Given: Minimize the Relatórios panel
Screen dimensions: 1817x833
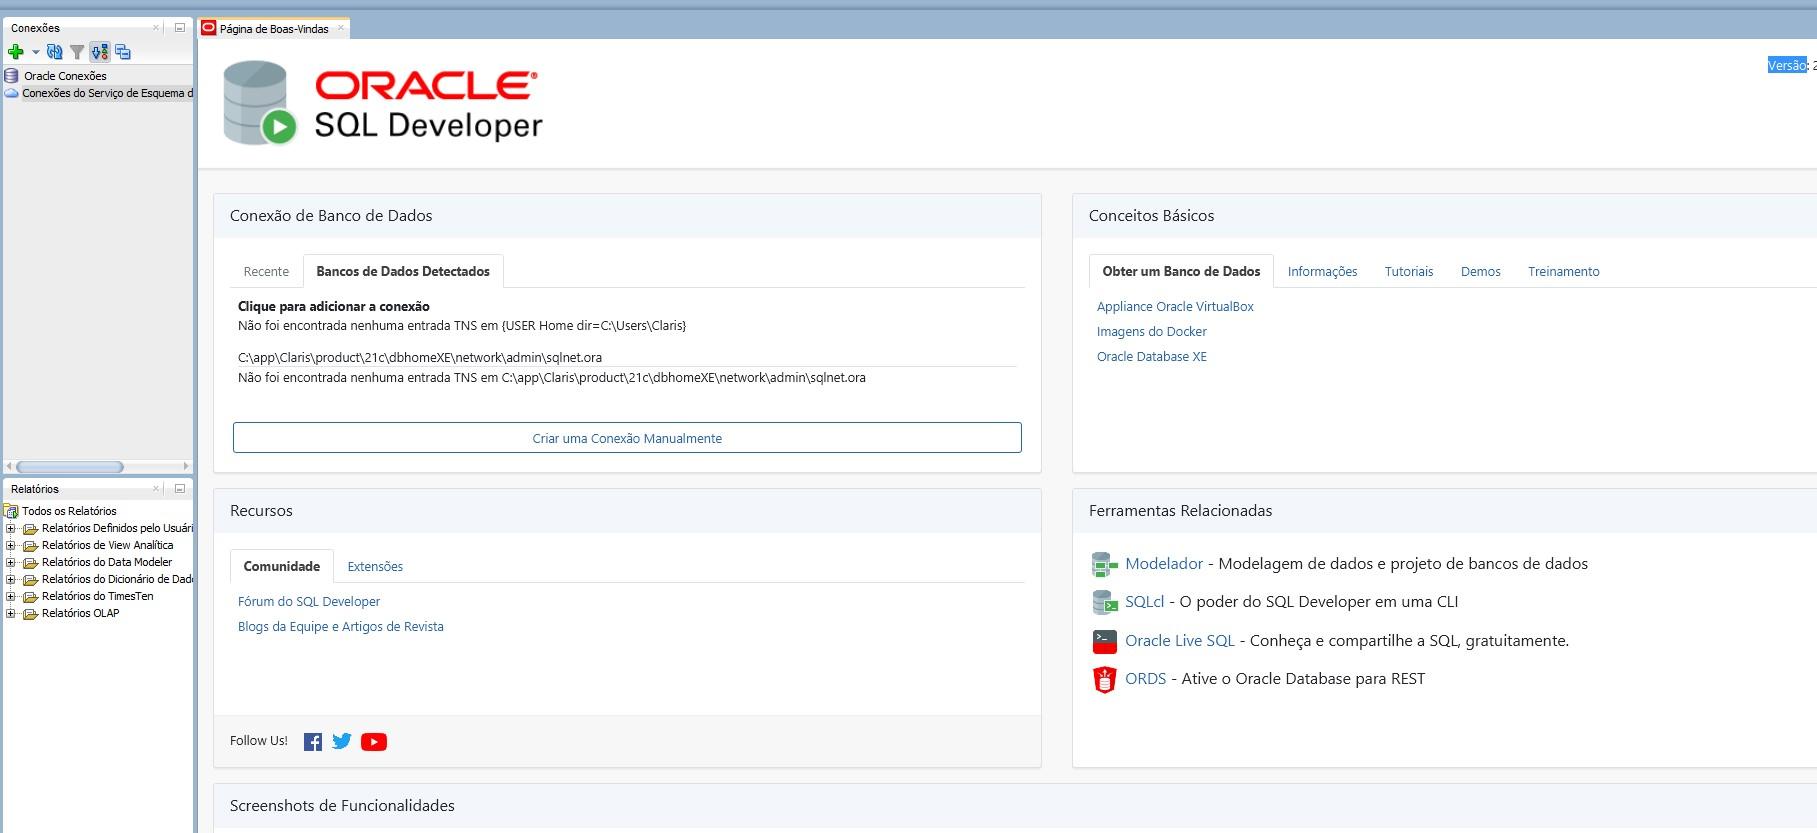Looking at the screenshot, I should point(180,489).
